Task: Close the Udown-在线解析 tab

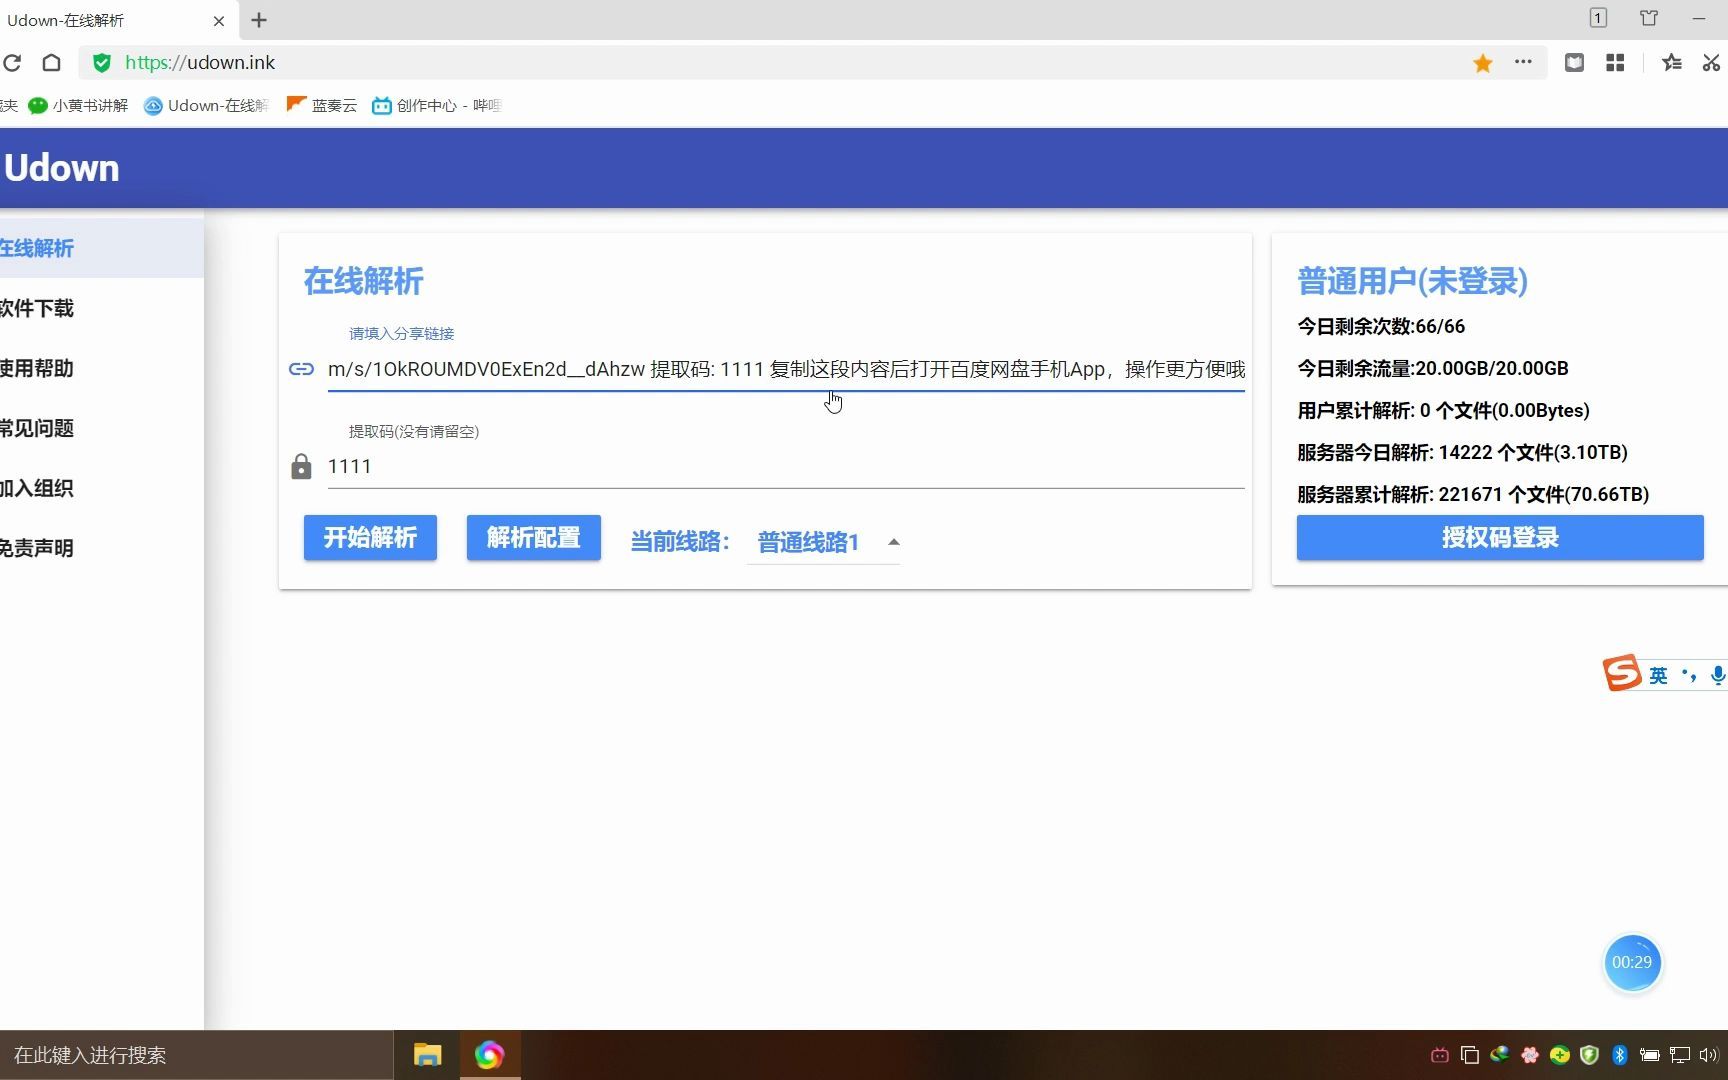Action: tap(219, 20)
